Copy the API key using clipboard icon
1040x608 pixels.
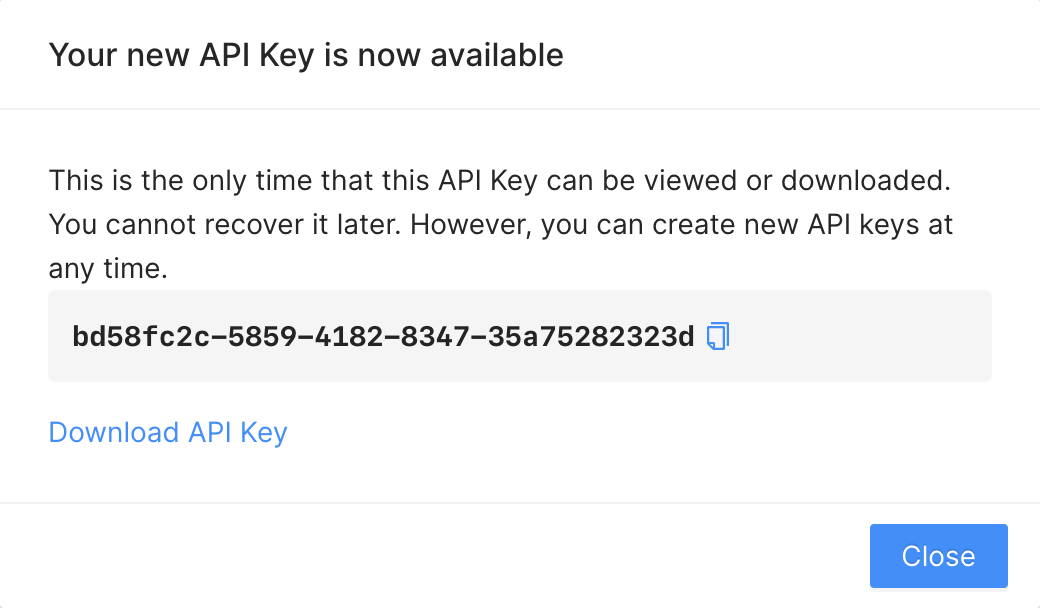click(x=718, y=336)
